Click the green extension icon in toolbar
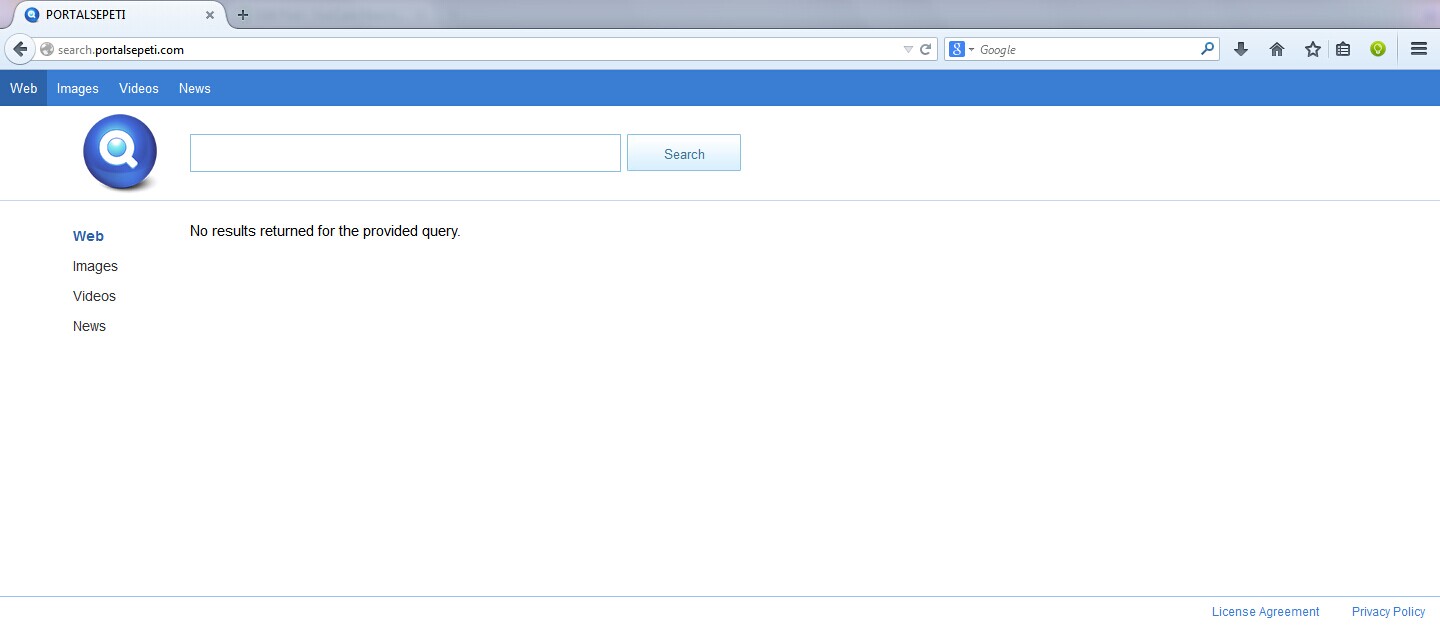This screenshot has width=1440, height=643. [1378, 49]
